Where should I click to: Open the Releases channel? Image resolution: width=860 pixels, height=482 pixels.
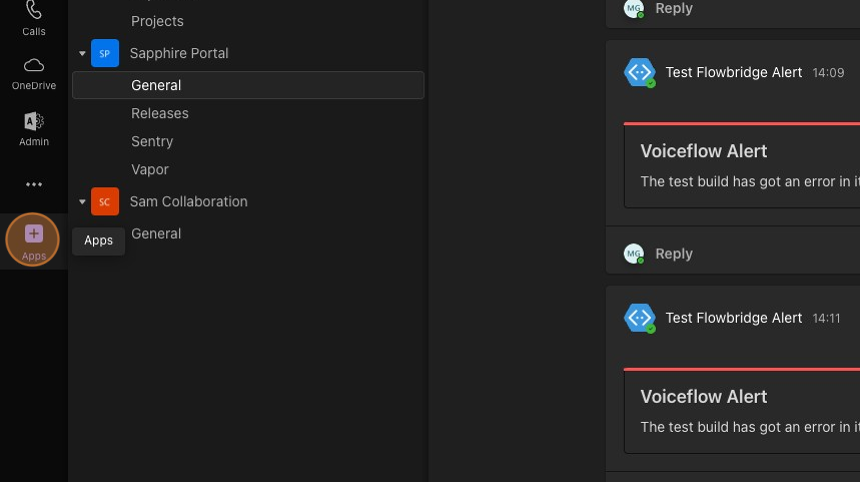coord(160,113)
